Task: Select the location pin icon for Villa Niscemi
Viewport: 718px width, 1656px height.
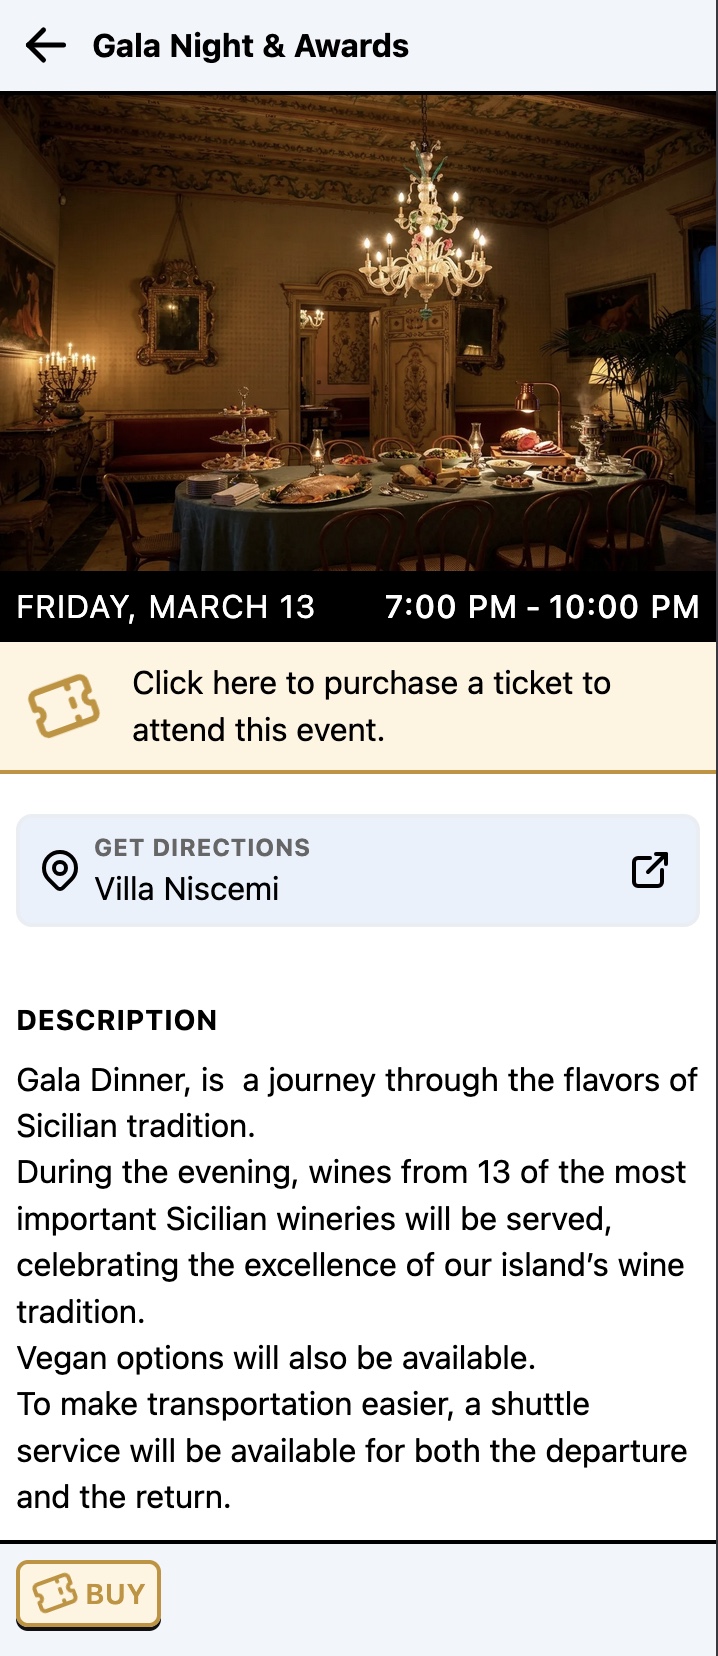Action: point(60,870)
